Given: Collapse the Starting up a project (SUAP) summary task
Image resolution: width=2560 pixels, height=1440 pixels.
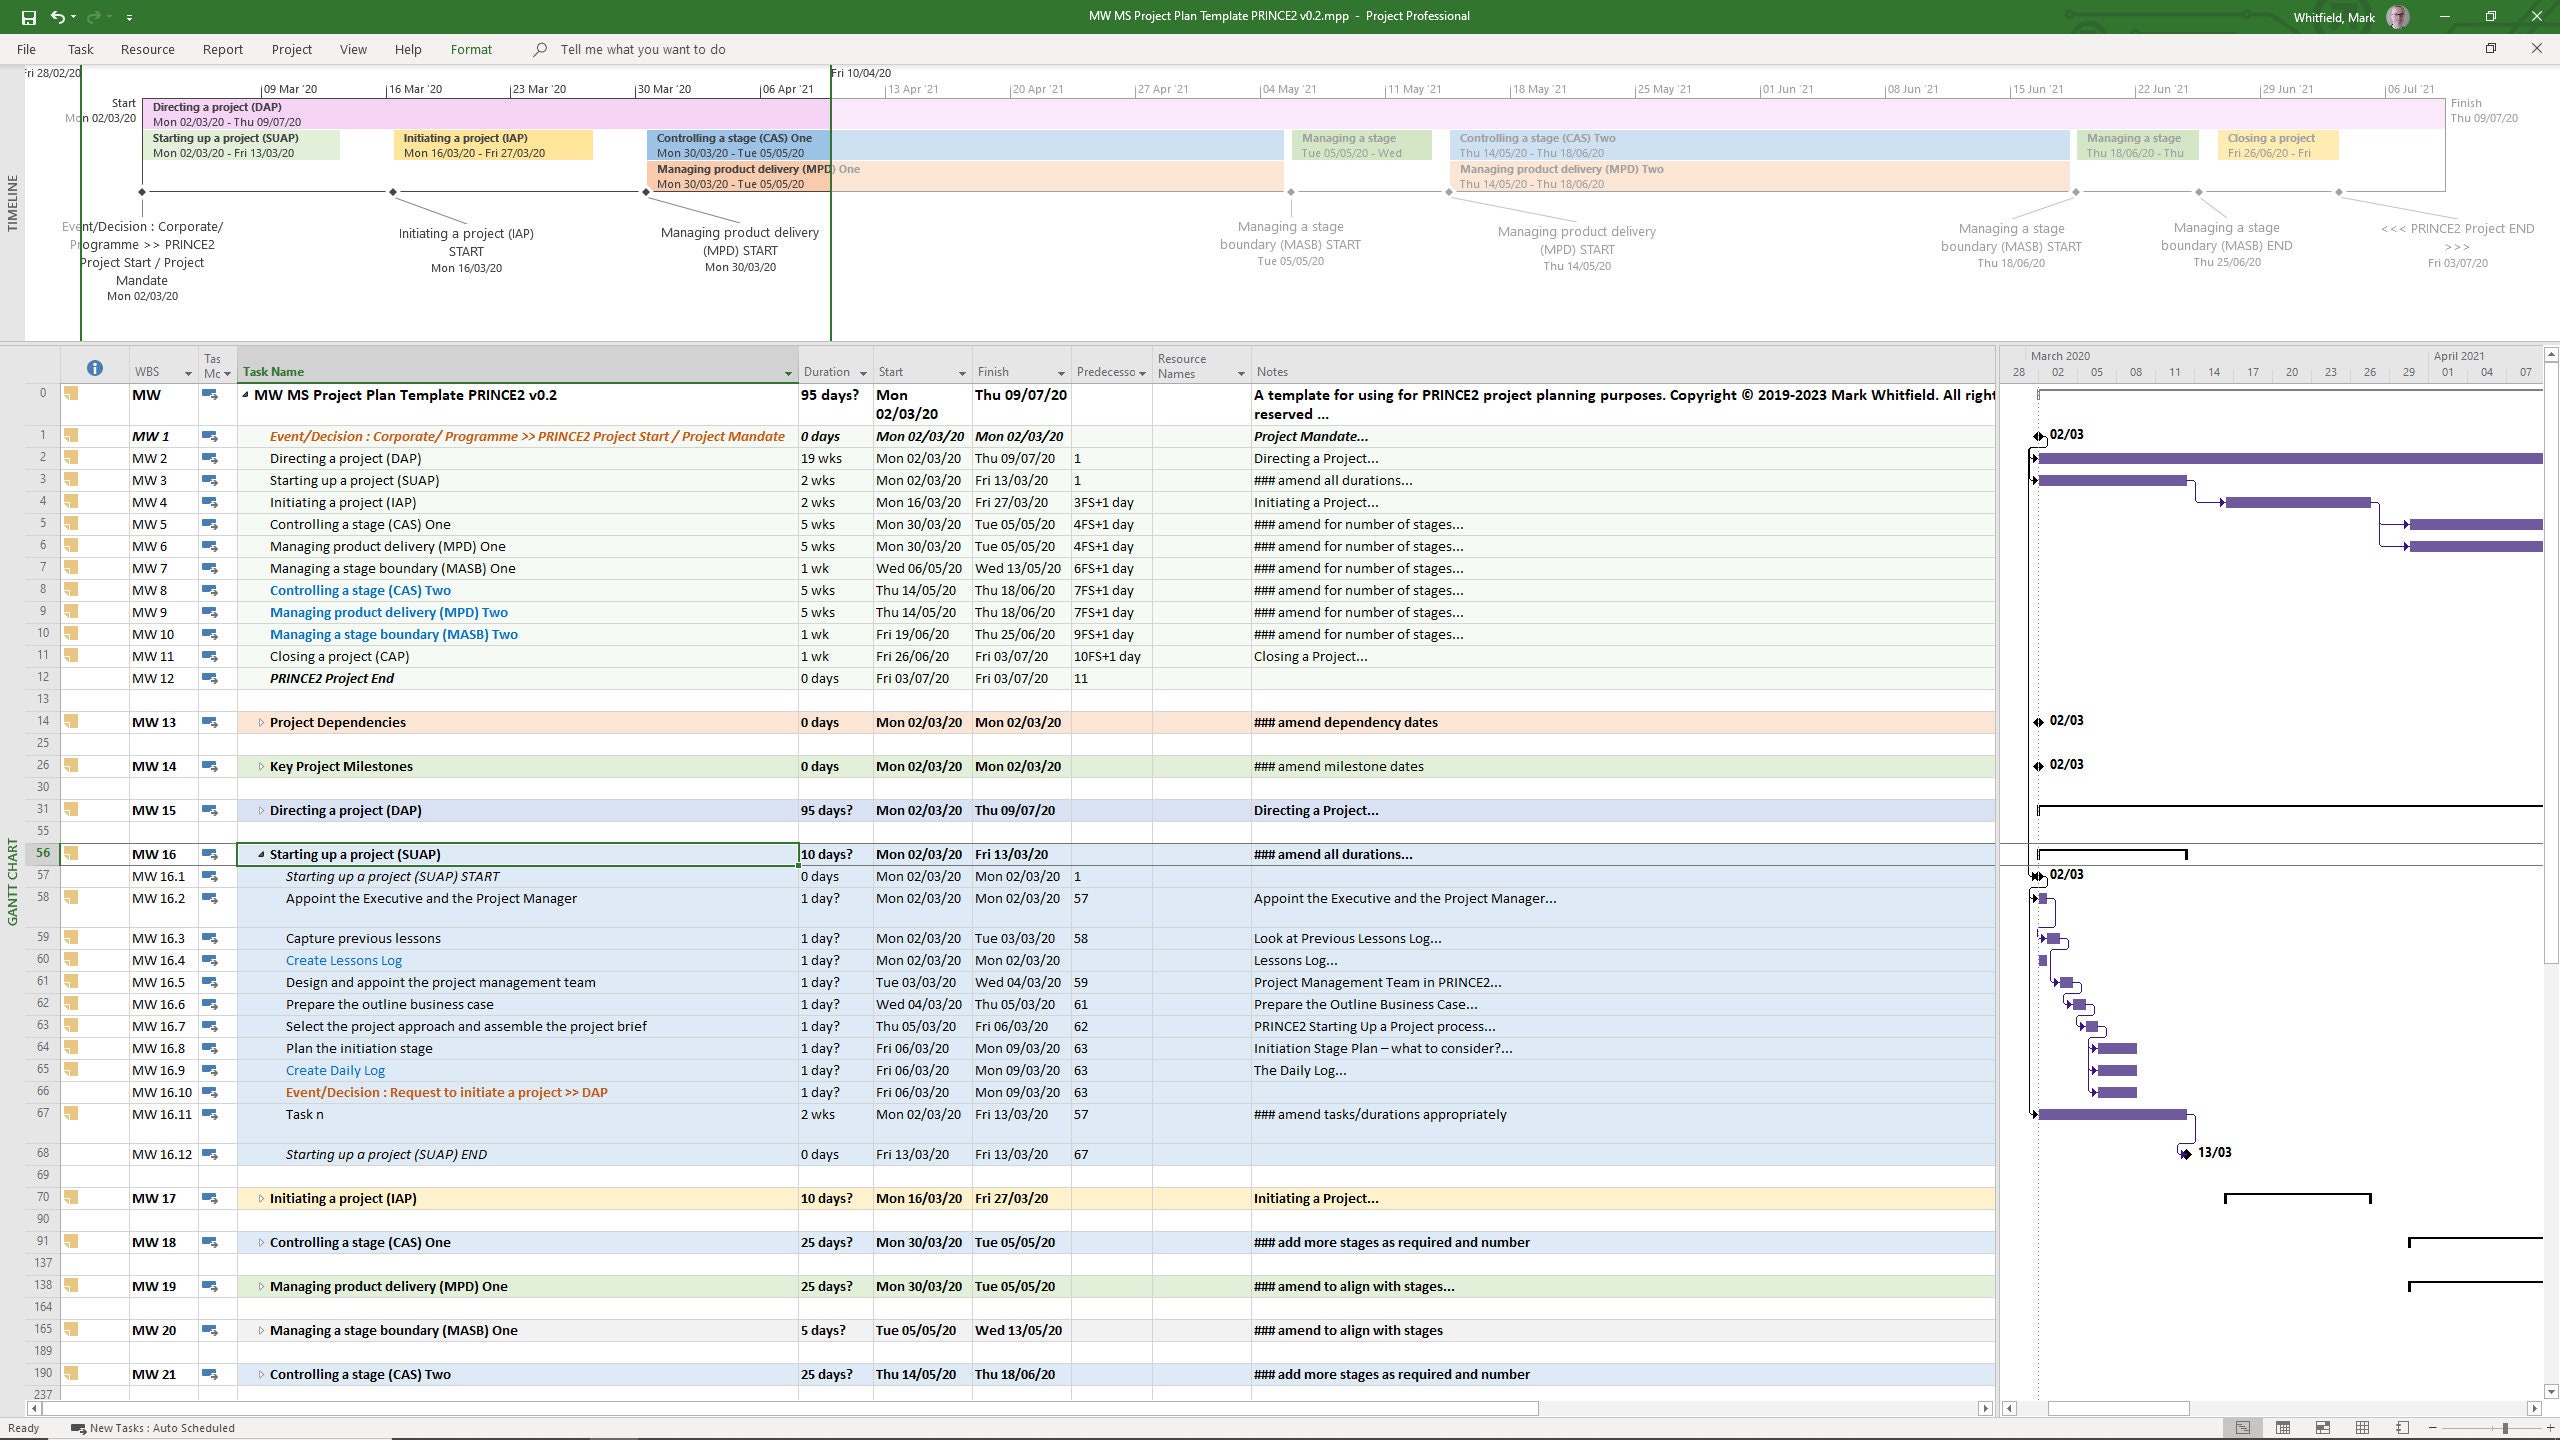Looking at the screenshot, I should (261, 855).
